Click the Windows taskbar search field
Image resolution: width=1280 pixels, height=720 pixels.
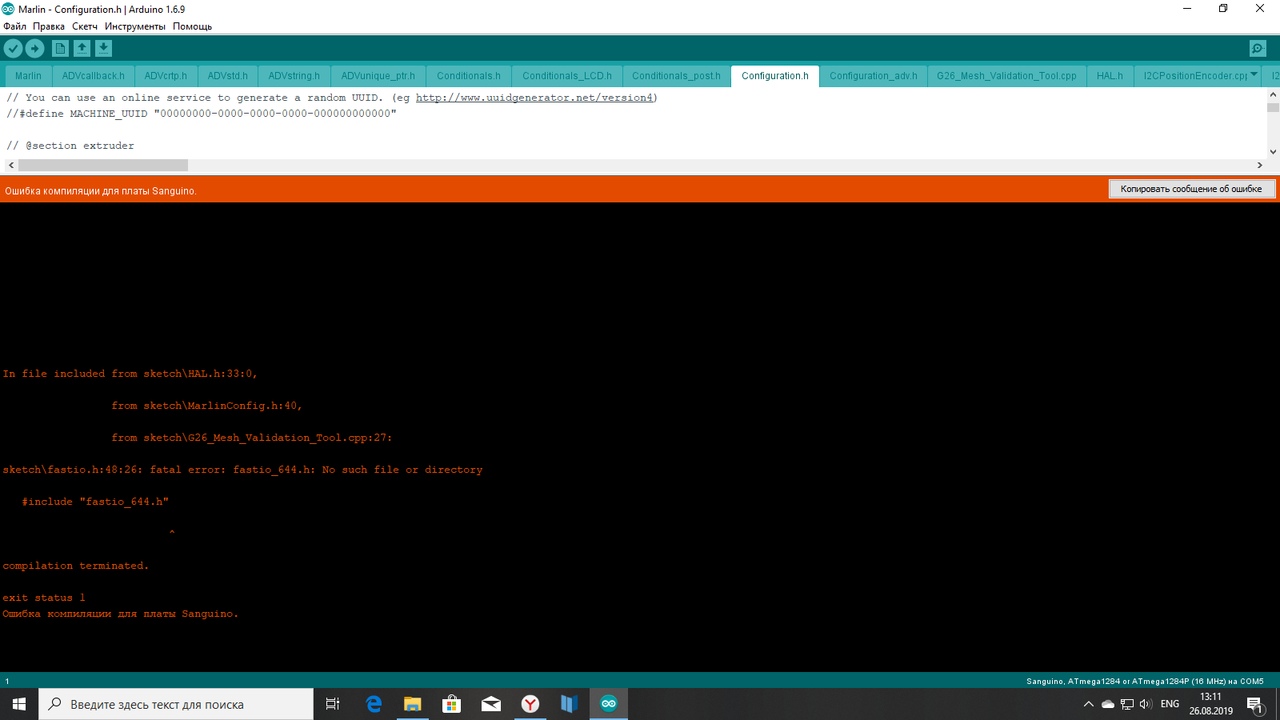(x=177, y=704)
